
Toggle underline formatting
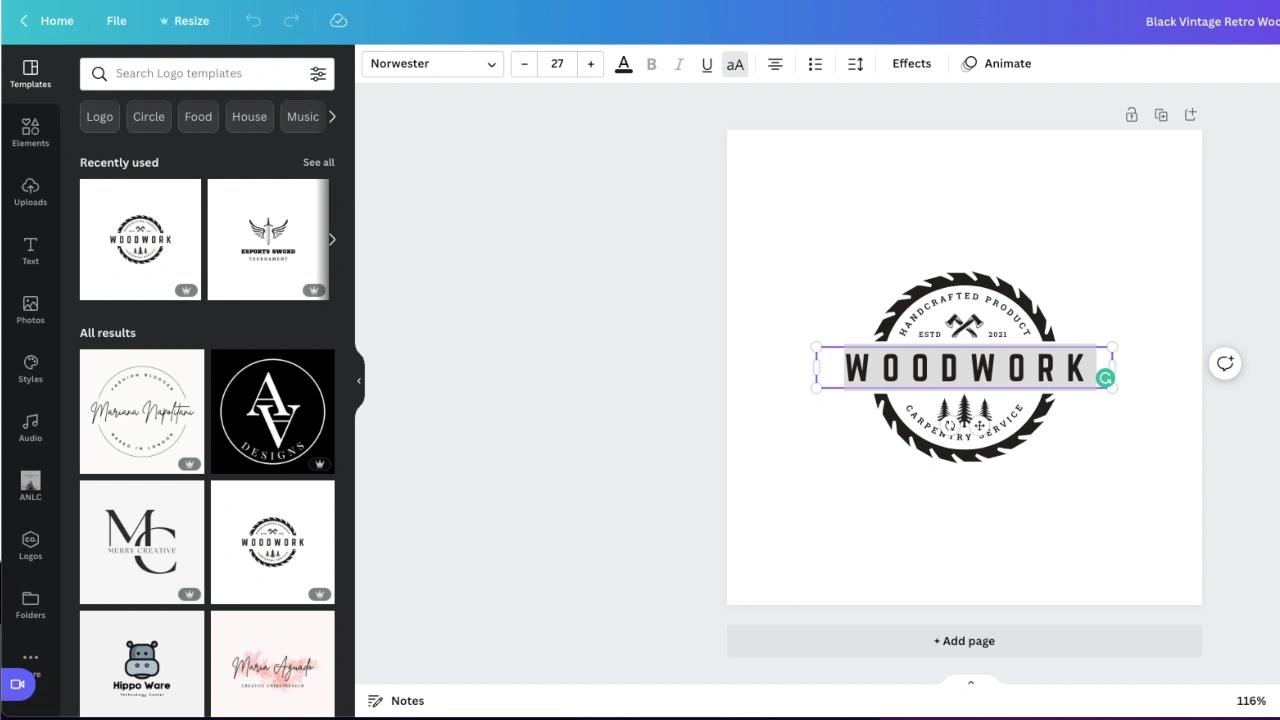707,64
